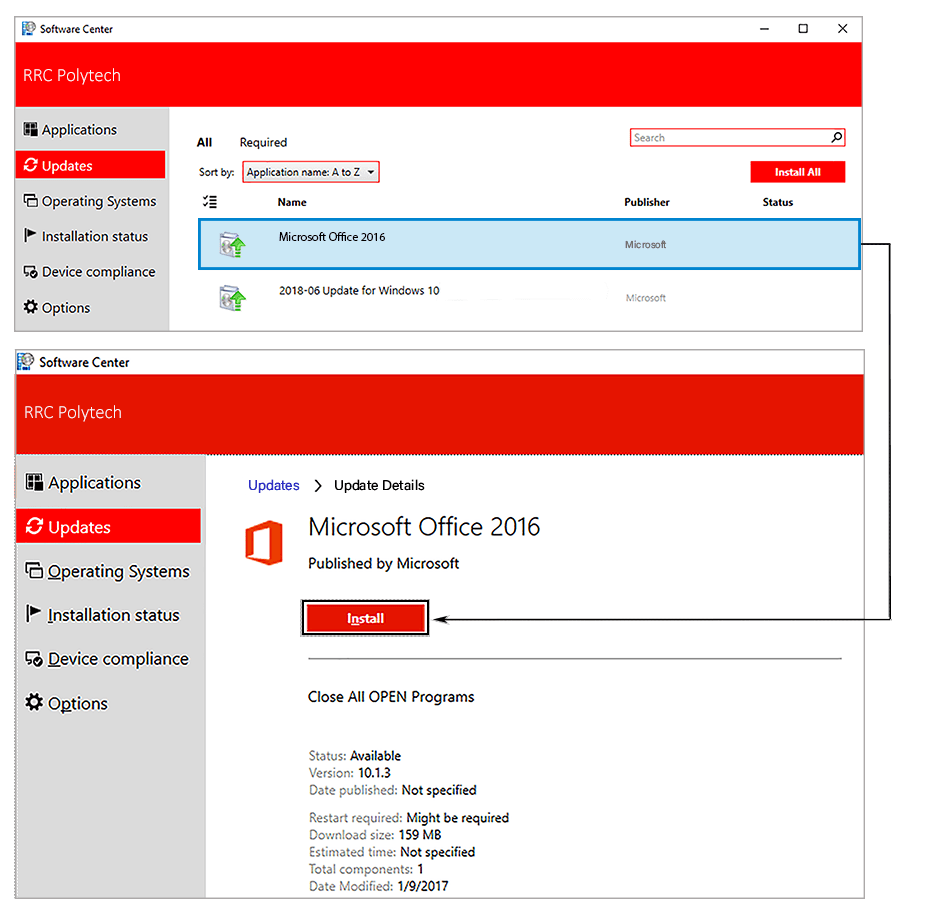Click the Office logo in Update Details
This screenshot has height=918, width=936.
point(264,542)
